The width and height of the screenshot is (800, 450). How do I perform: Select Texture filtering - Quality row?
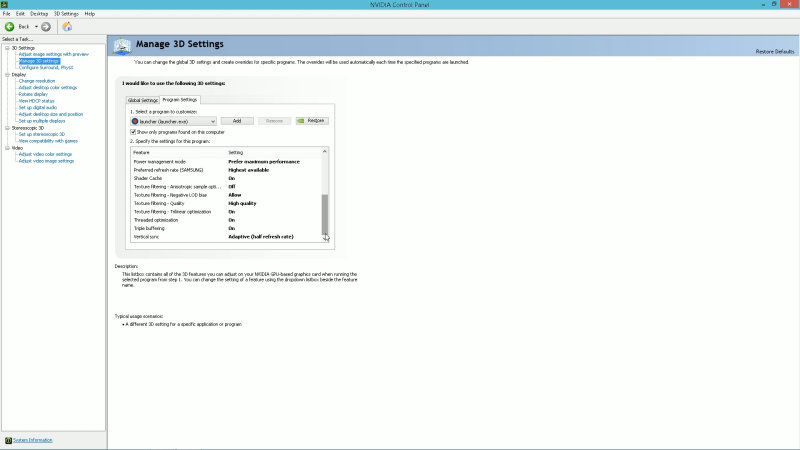[x=226, y=204]
